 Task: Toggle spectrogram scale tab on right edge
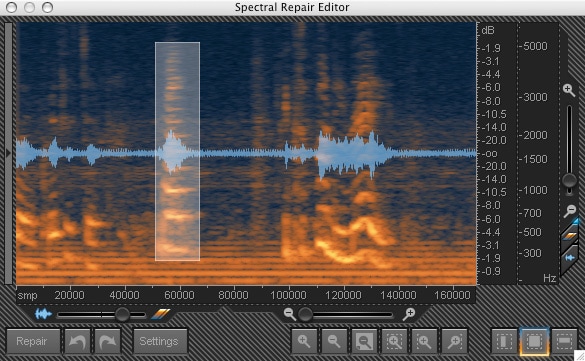tap(570, 235)
